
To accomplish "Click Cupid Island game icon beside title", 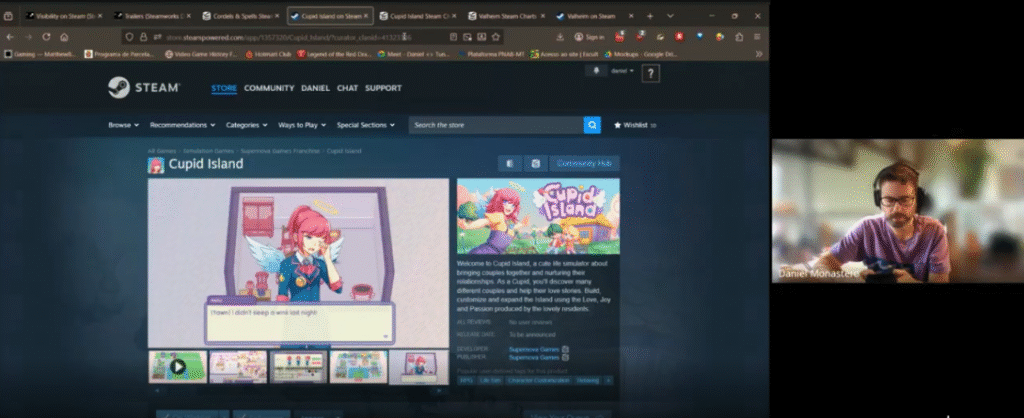I will click(x=156, y=165).
